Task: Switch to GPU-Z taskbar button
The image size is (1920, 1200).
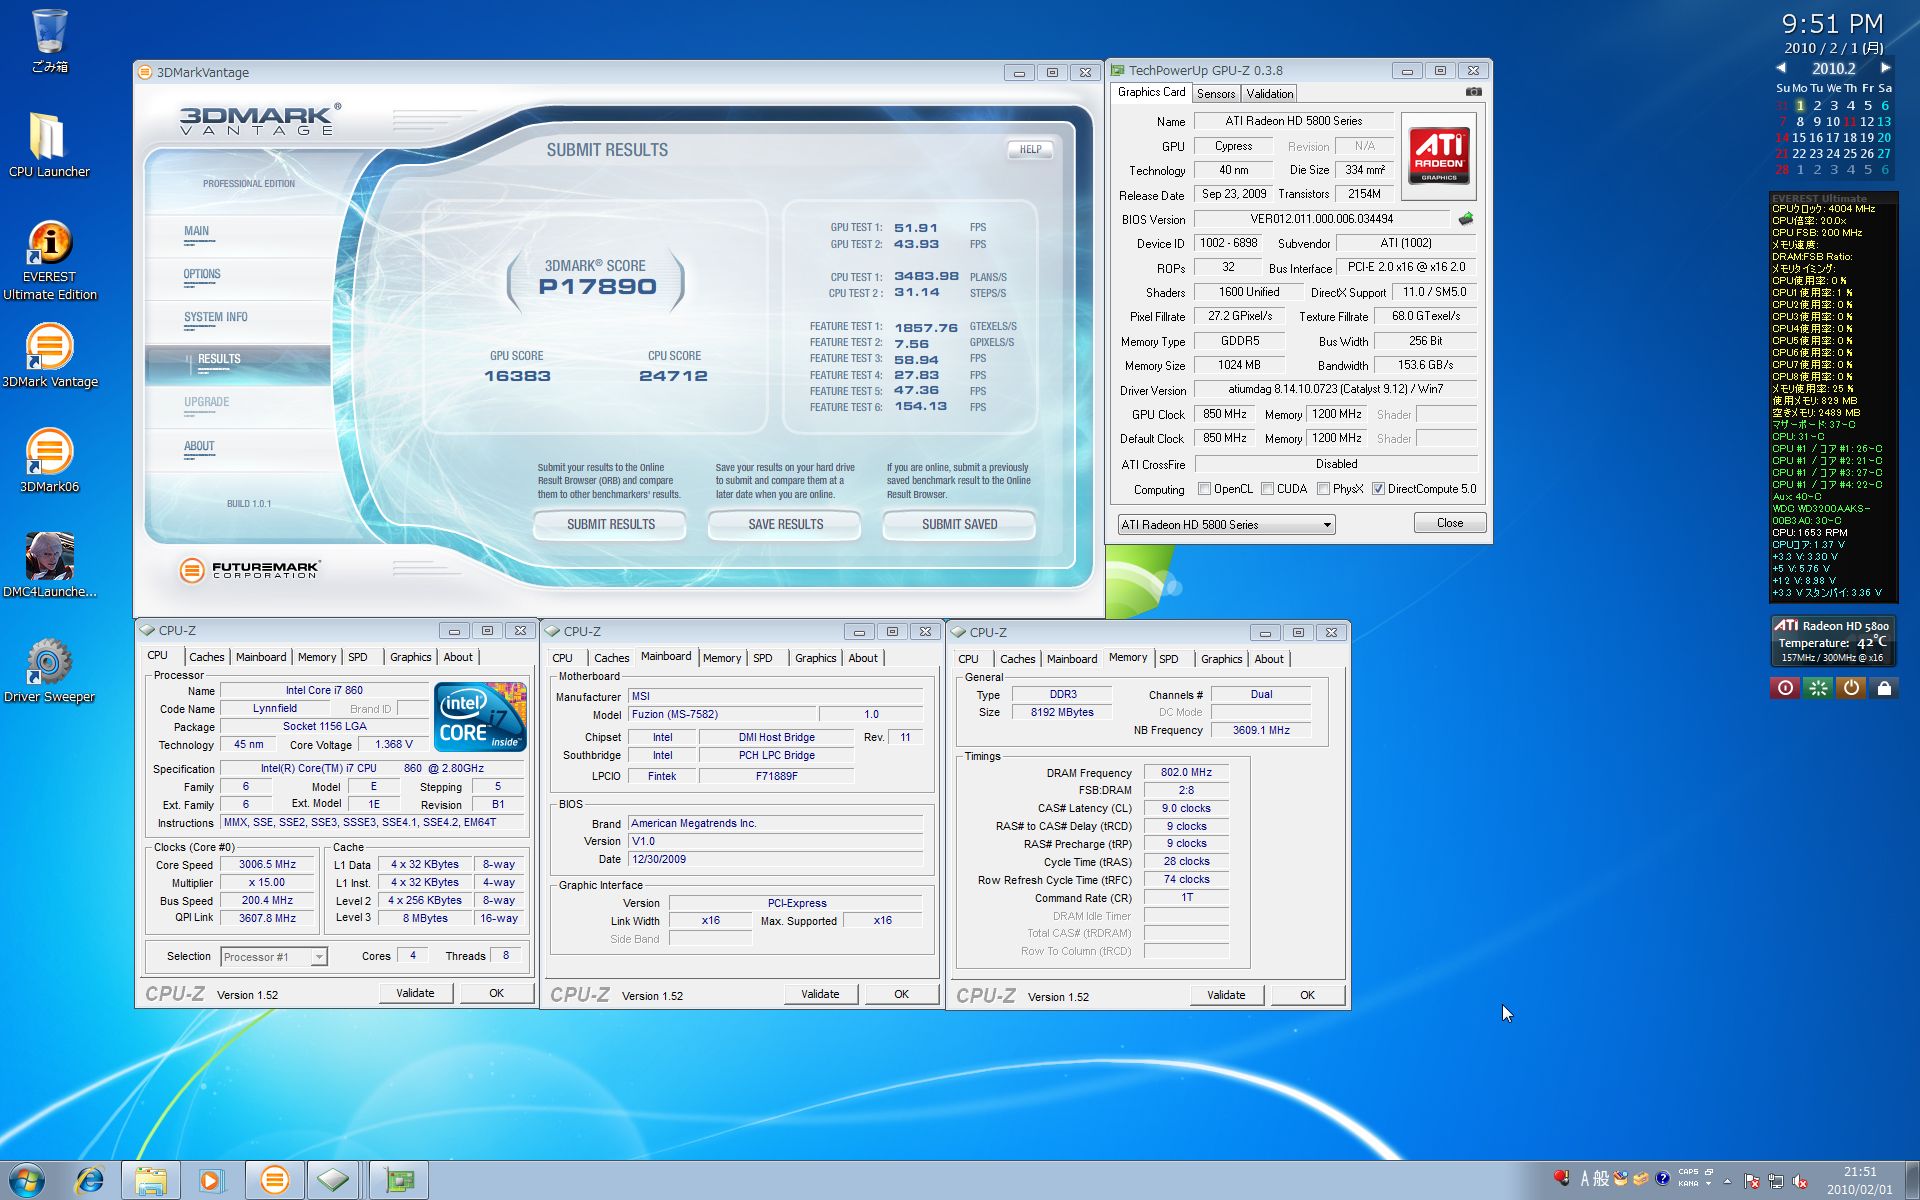Action: click(399, 1181)
